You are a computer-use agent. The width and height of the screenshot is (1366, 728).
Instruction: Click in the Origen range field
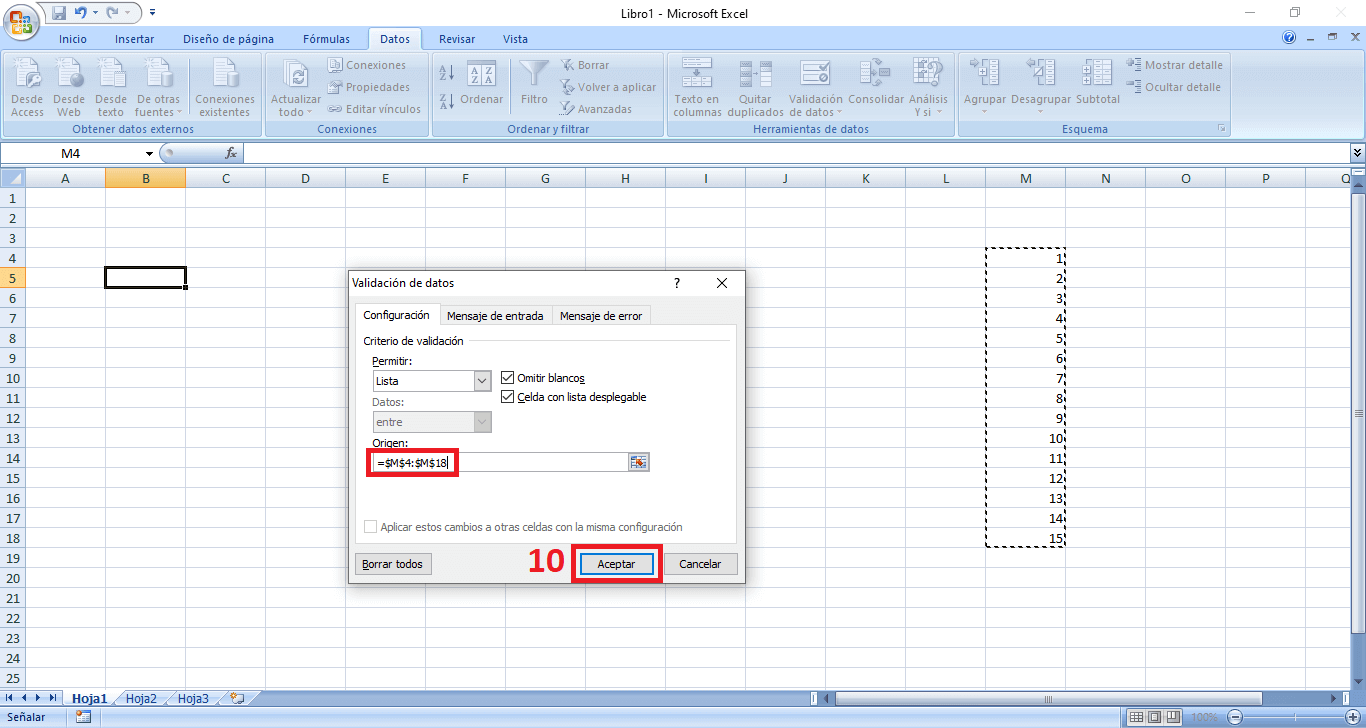click(x=500, y=462)
